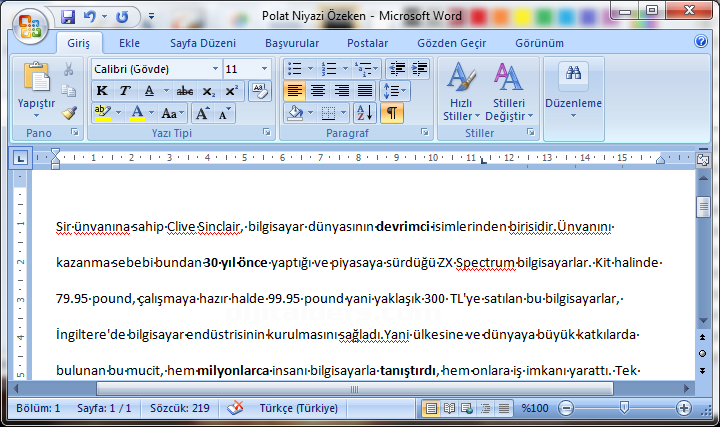Viewport: 720px width, 427px height.
Task: Apply bullet list formatting
Action: (x=294, y=69)
